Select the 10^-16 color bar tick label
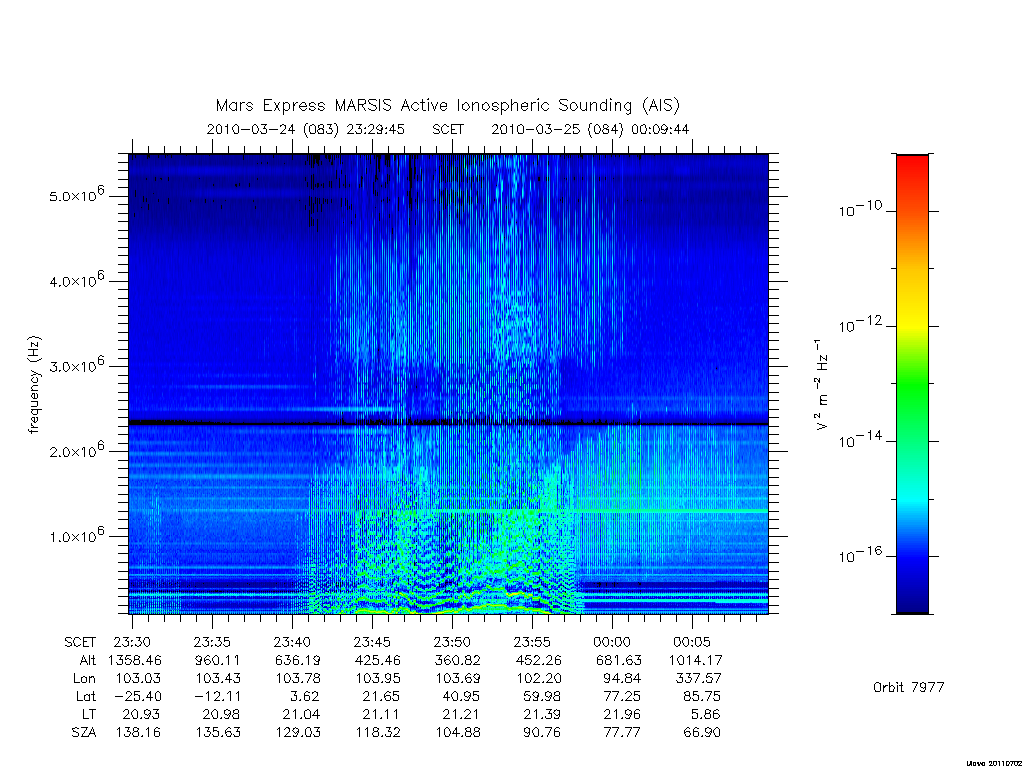 tap(860, 554)
